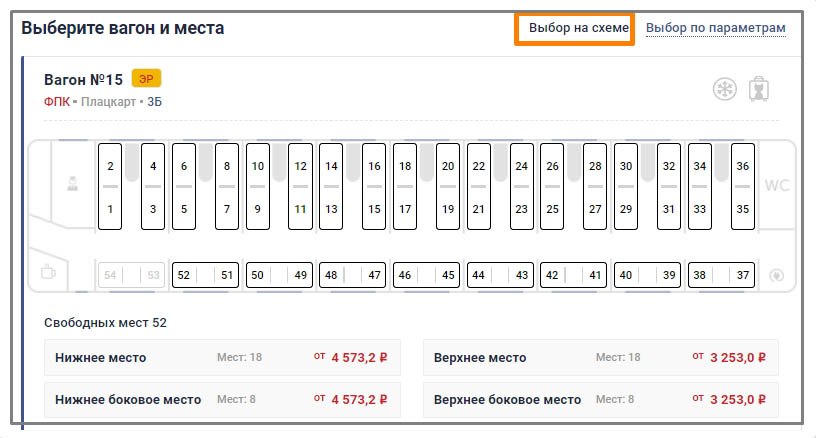816x438 pixels.
Task: Click the conductor compartment icon
Action: pos(72,183)
